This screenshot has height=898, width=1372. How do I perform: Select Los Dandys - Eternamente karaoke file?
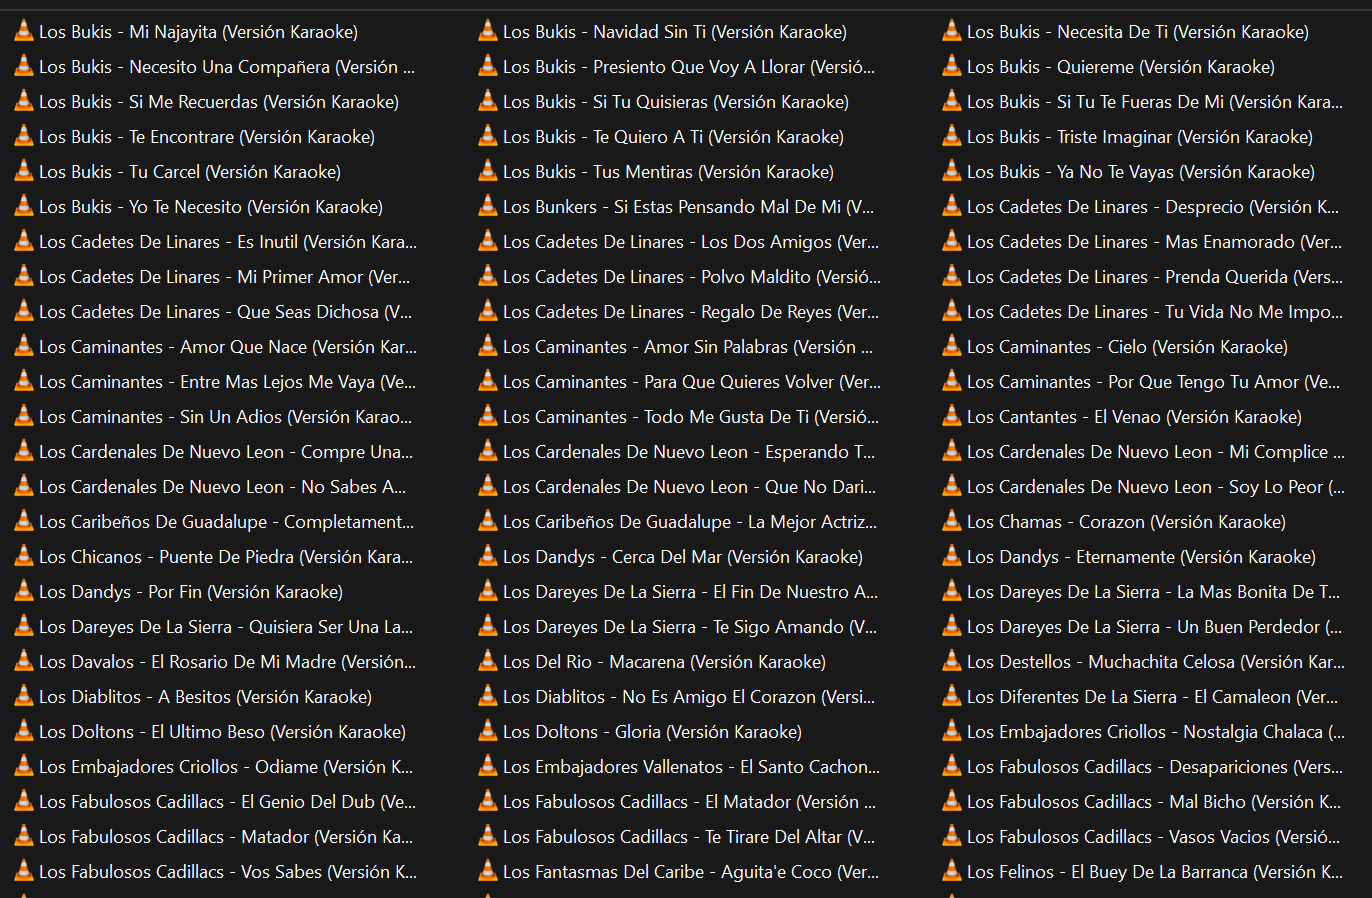(1140, 557)
